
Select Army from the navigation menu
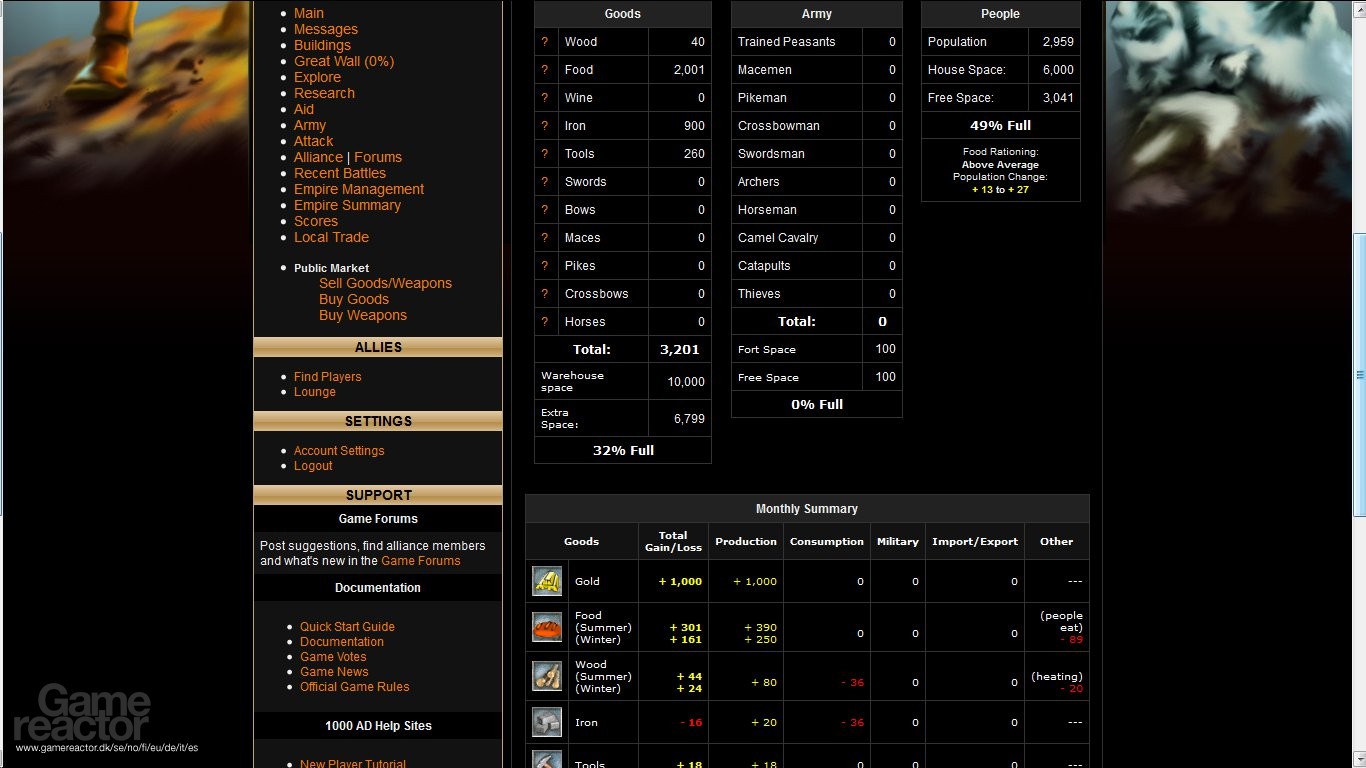point(310,125)
